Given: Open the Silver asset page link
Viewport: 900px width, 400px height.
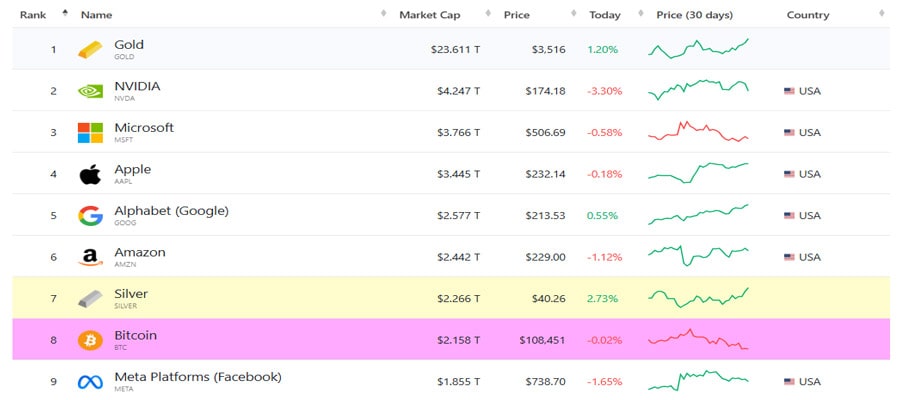Looking at the screenshot, I should (131, 294).
